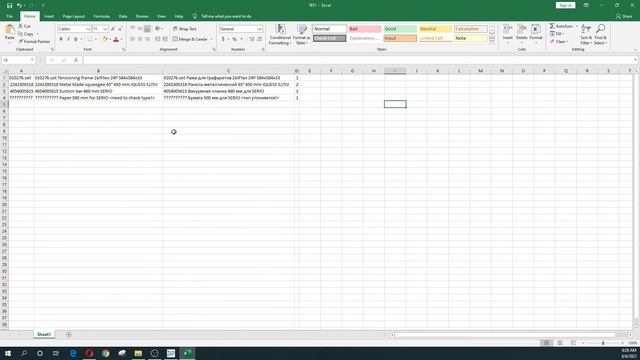
Task: Apply the yellow fill color bucket
Action: (104, 39)
